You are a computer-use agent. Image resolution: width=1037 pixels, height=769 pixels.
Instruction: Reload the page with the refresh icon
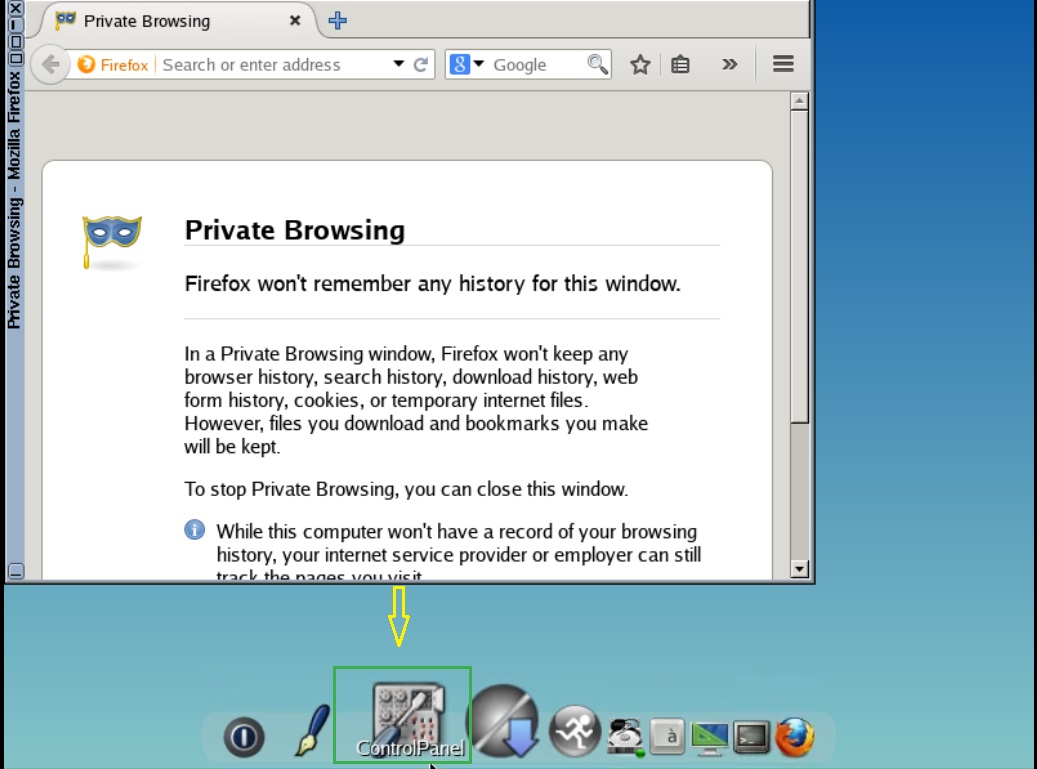[421, 65]
